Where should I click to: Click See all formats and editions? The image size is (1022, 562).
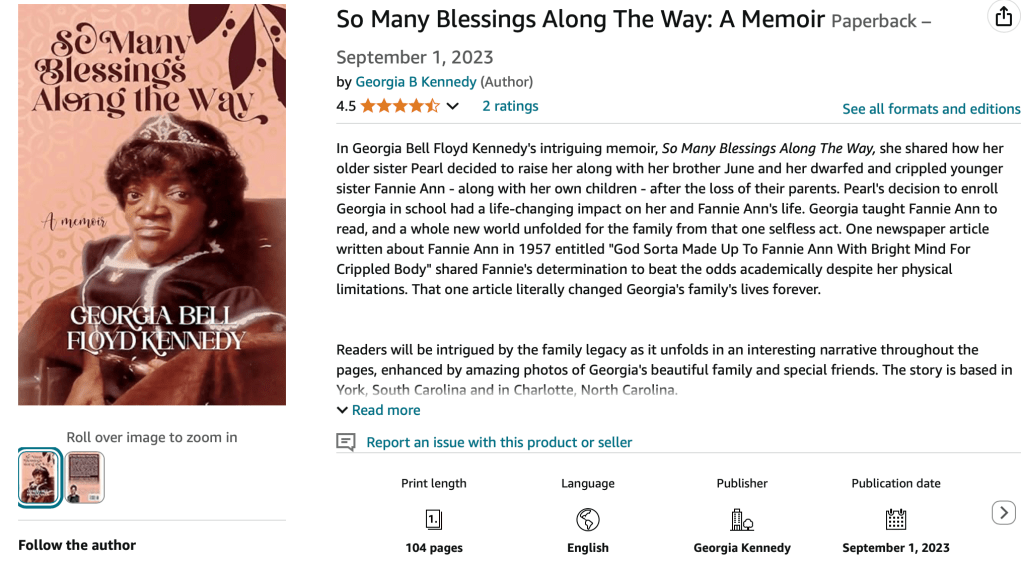click(931, 109)
